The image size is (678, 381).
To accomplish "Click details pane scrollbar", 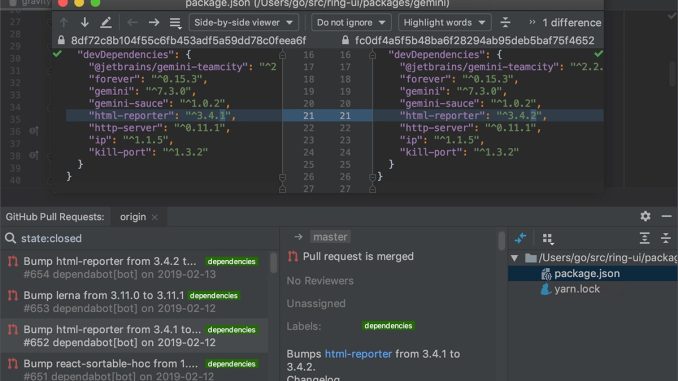I will pos(502,240).
